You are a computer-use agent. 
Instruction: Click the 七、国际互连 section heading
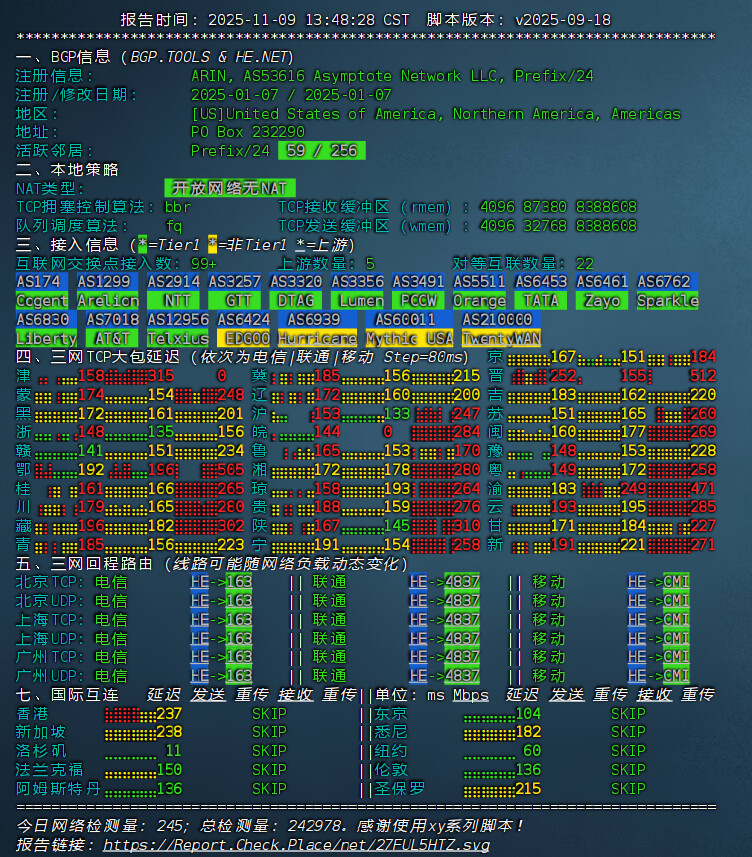pos(67,695)
